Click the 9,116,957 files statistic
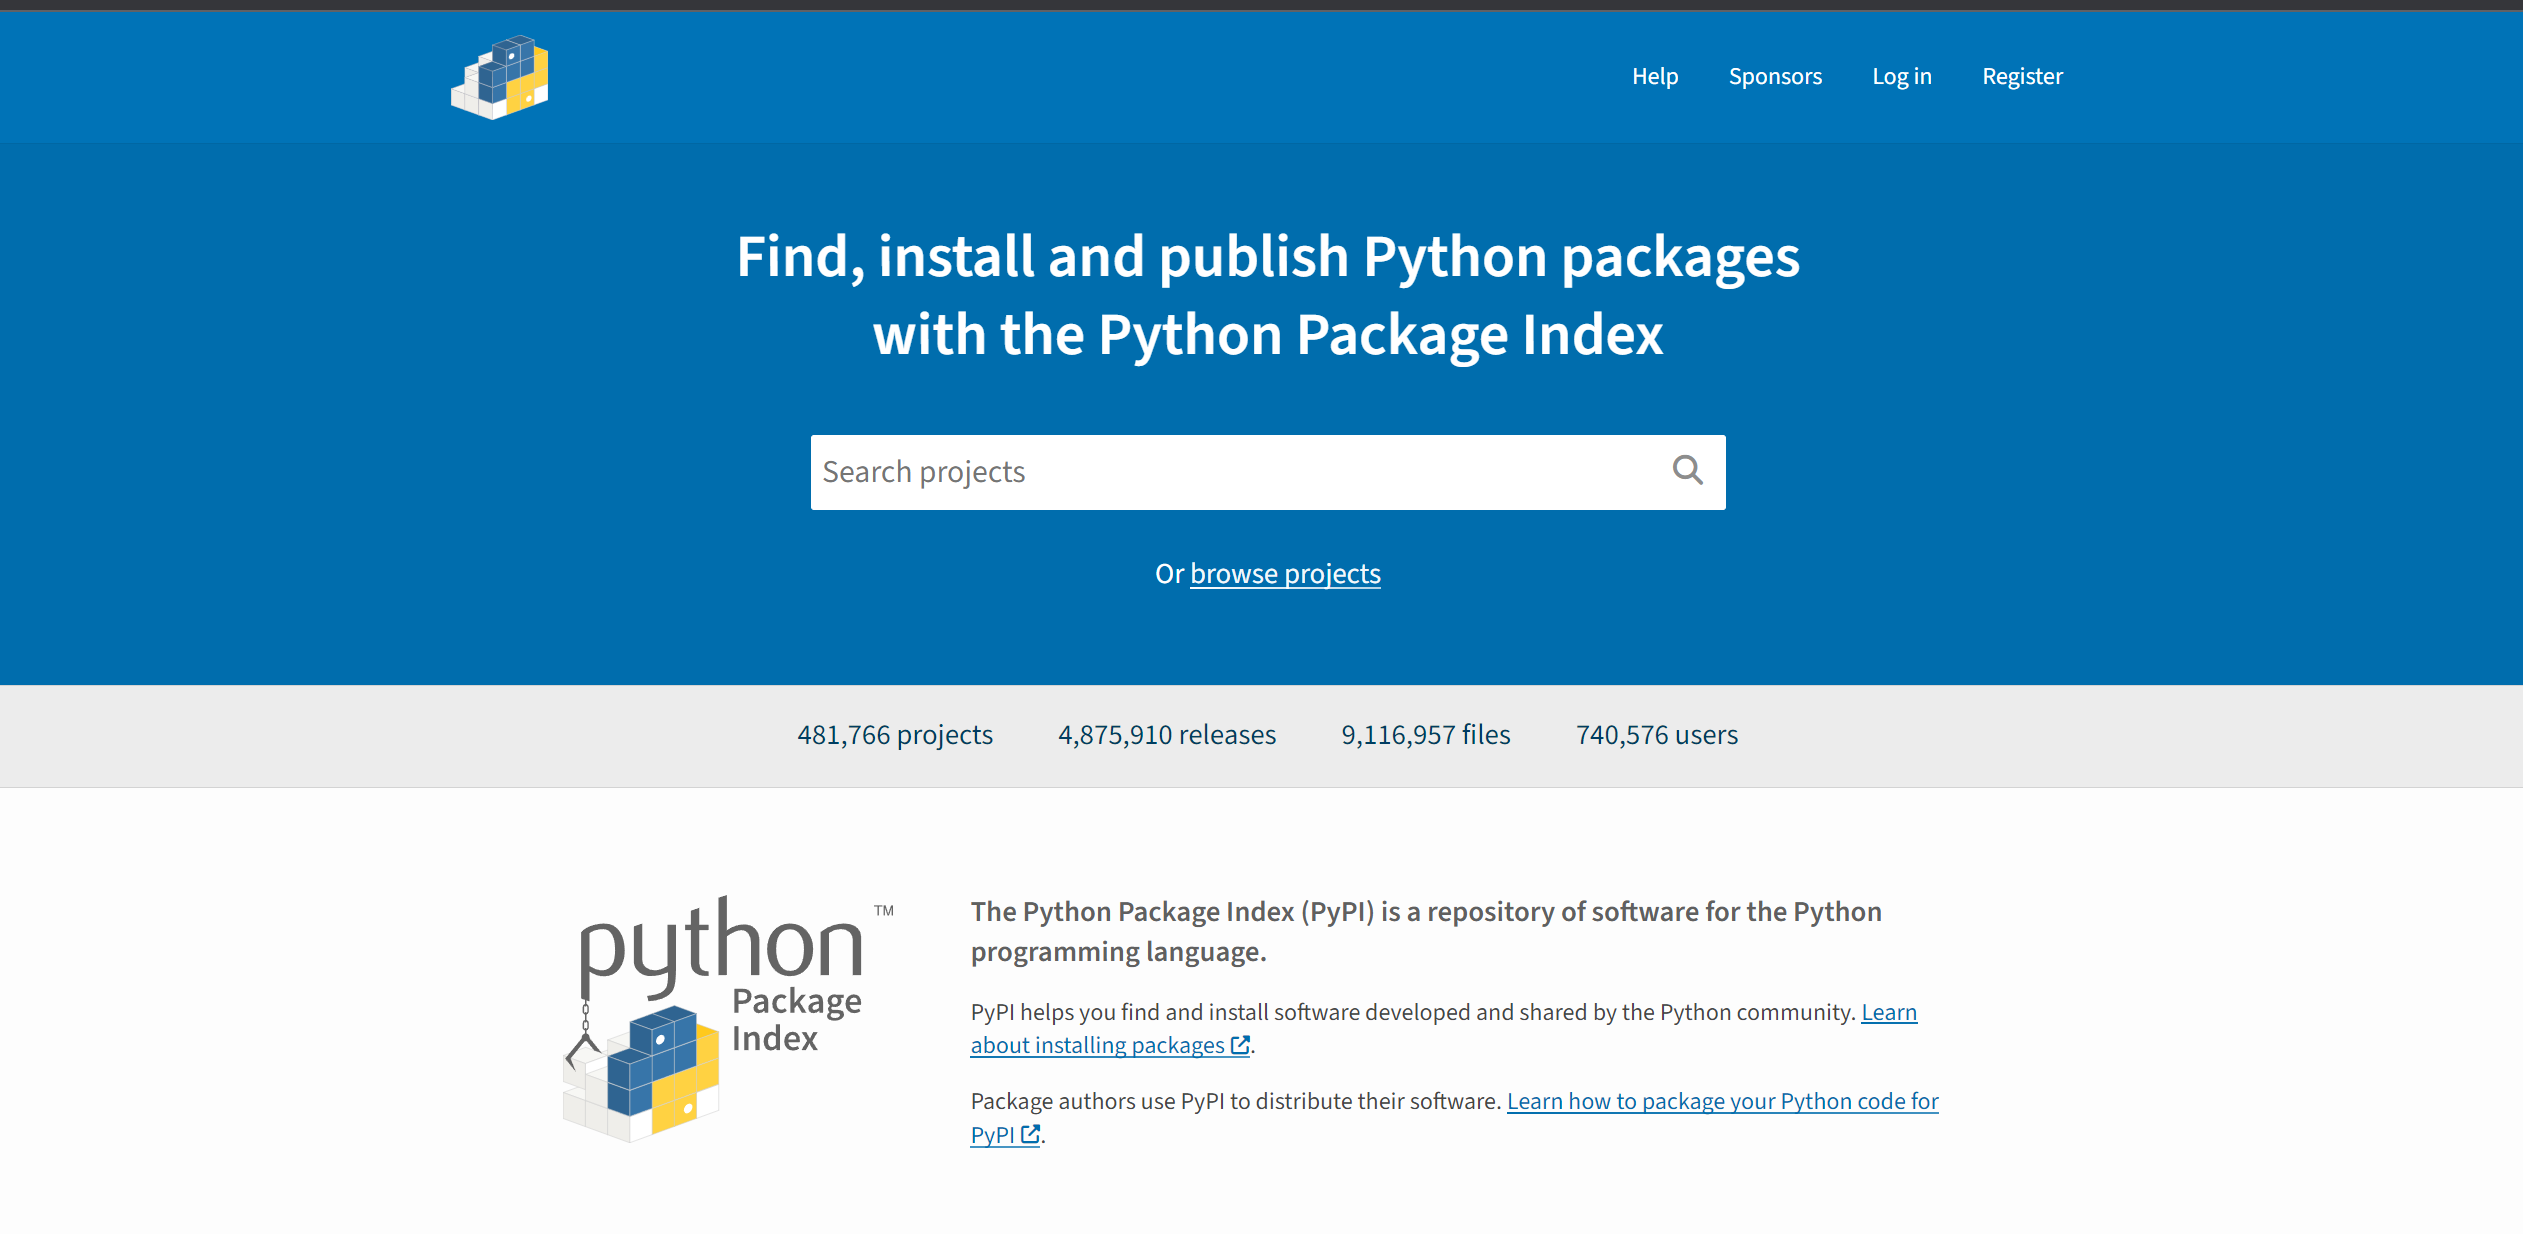Screen dimensions: 2523x1234 click(x=1425, y=735)
